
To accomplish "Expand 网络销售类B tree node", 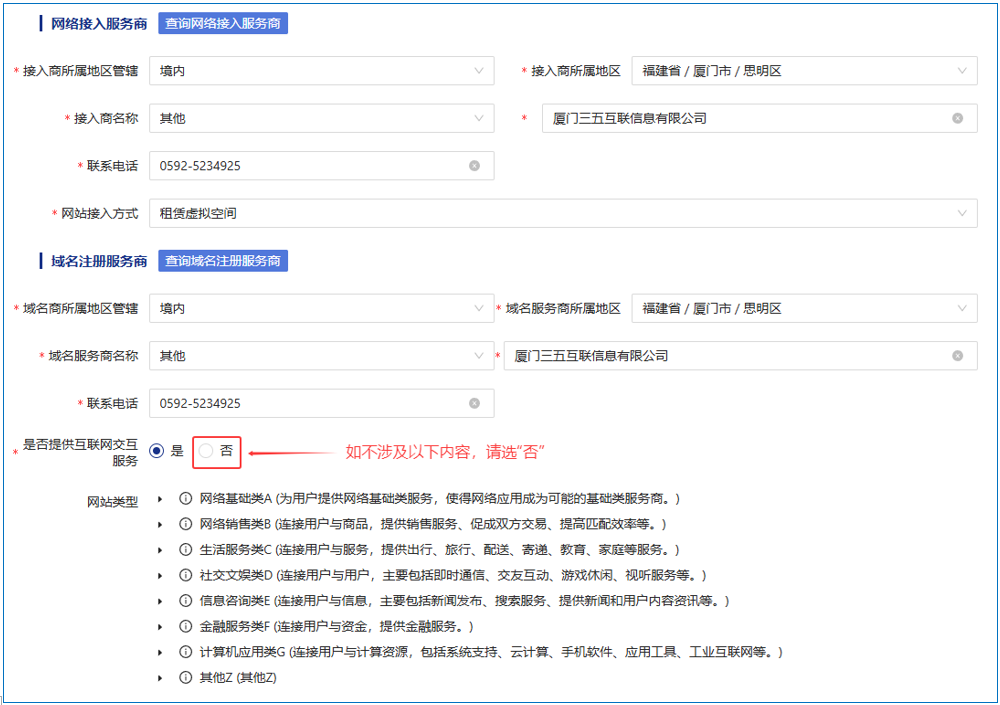I will coord(160,524).
